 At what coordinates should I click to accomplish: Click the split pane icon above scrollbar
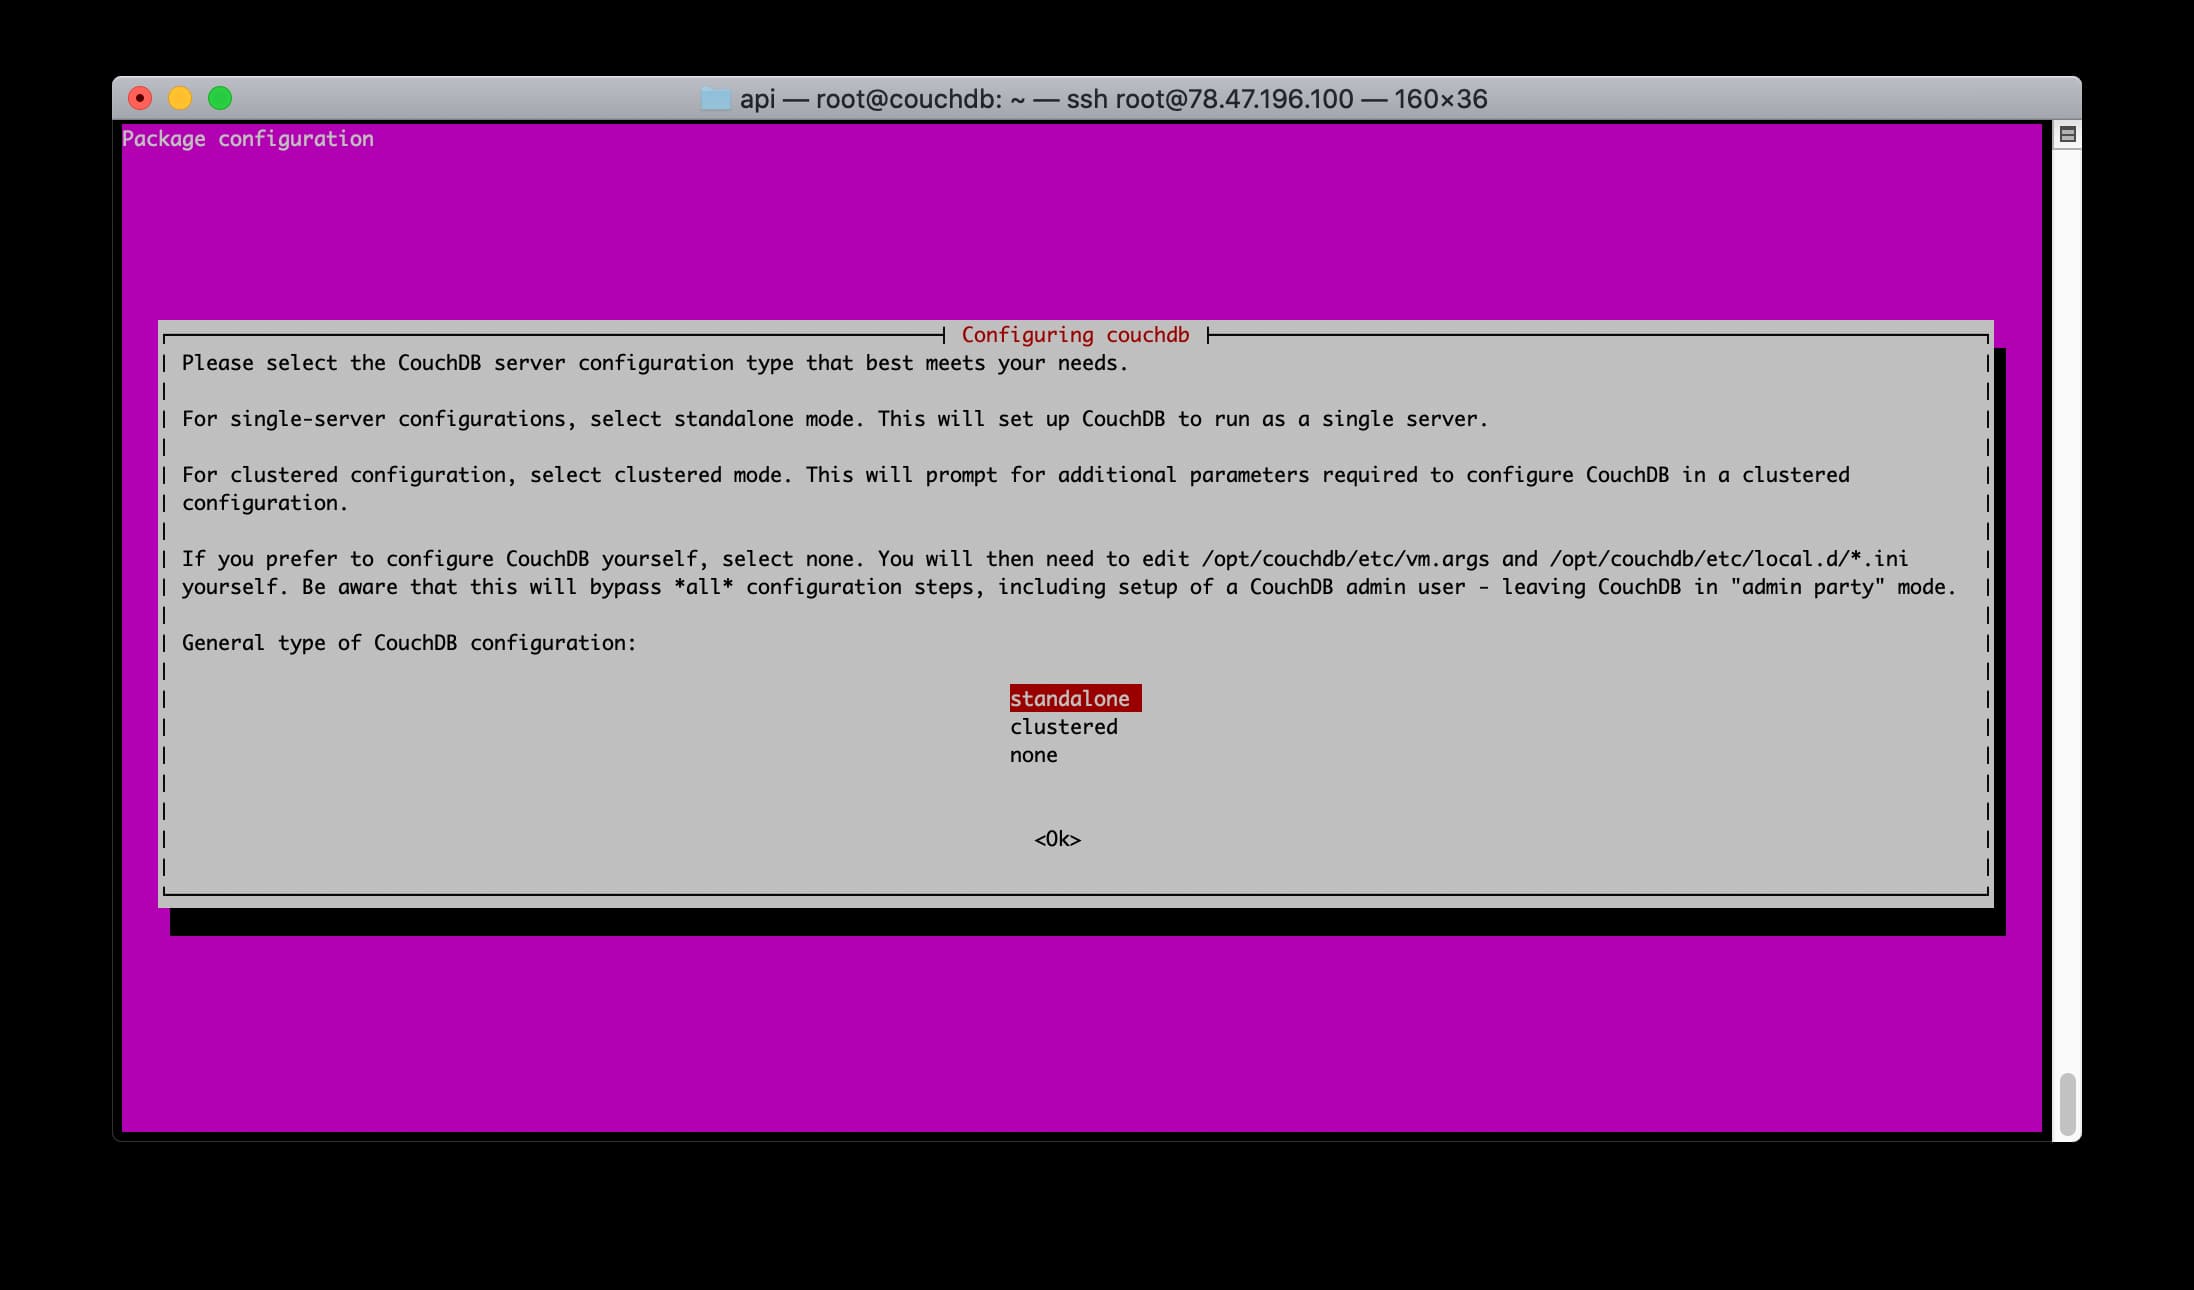2068,134
